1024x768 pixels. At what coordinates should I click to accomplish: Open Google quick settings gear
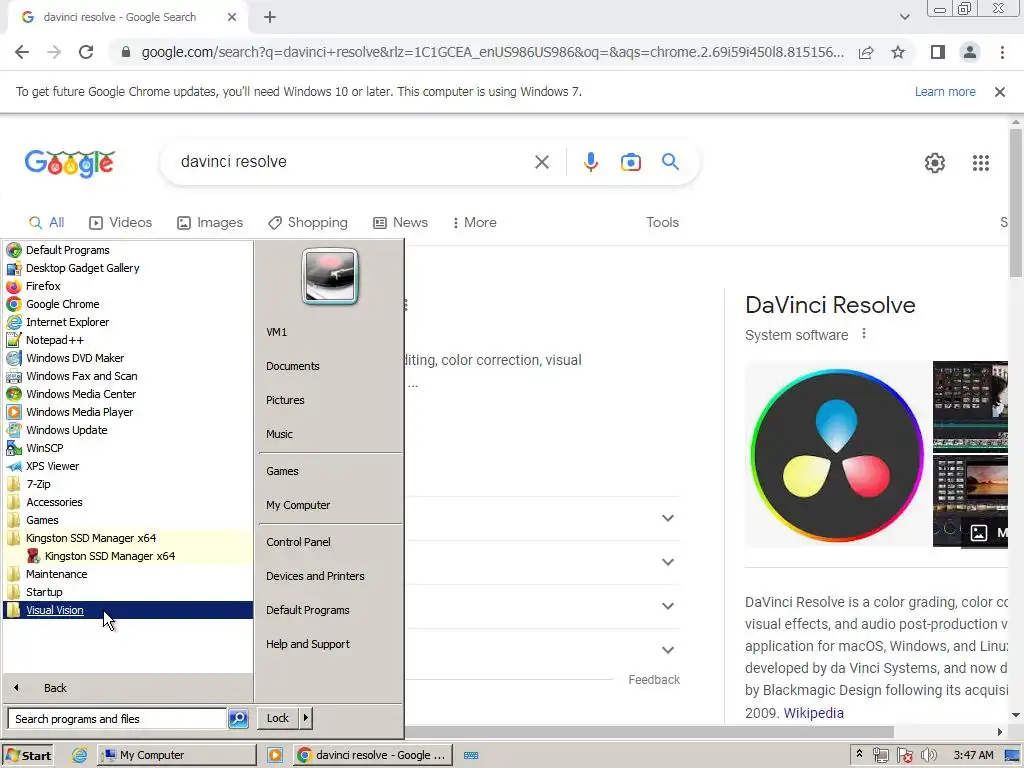[x=935, y=163]
